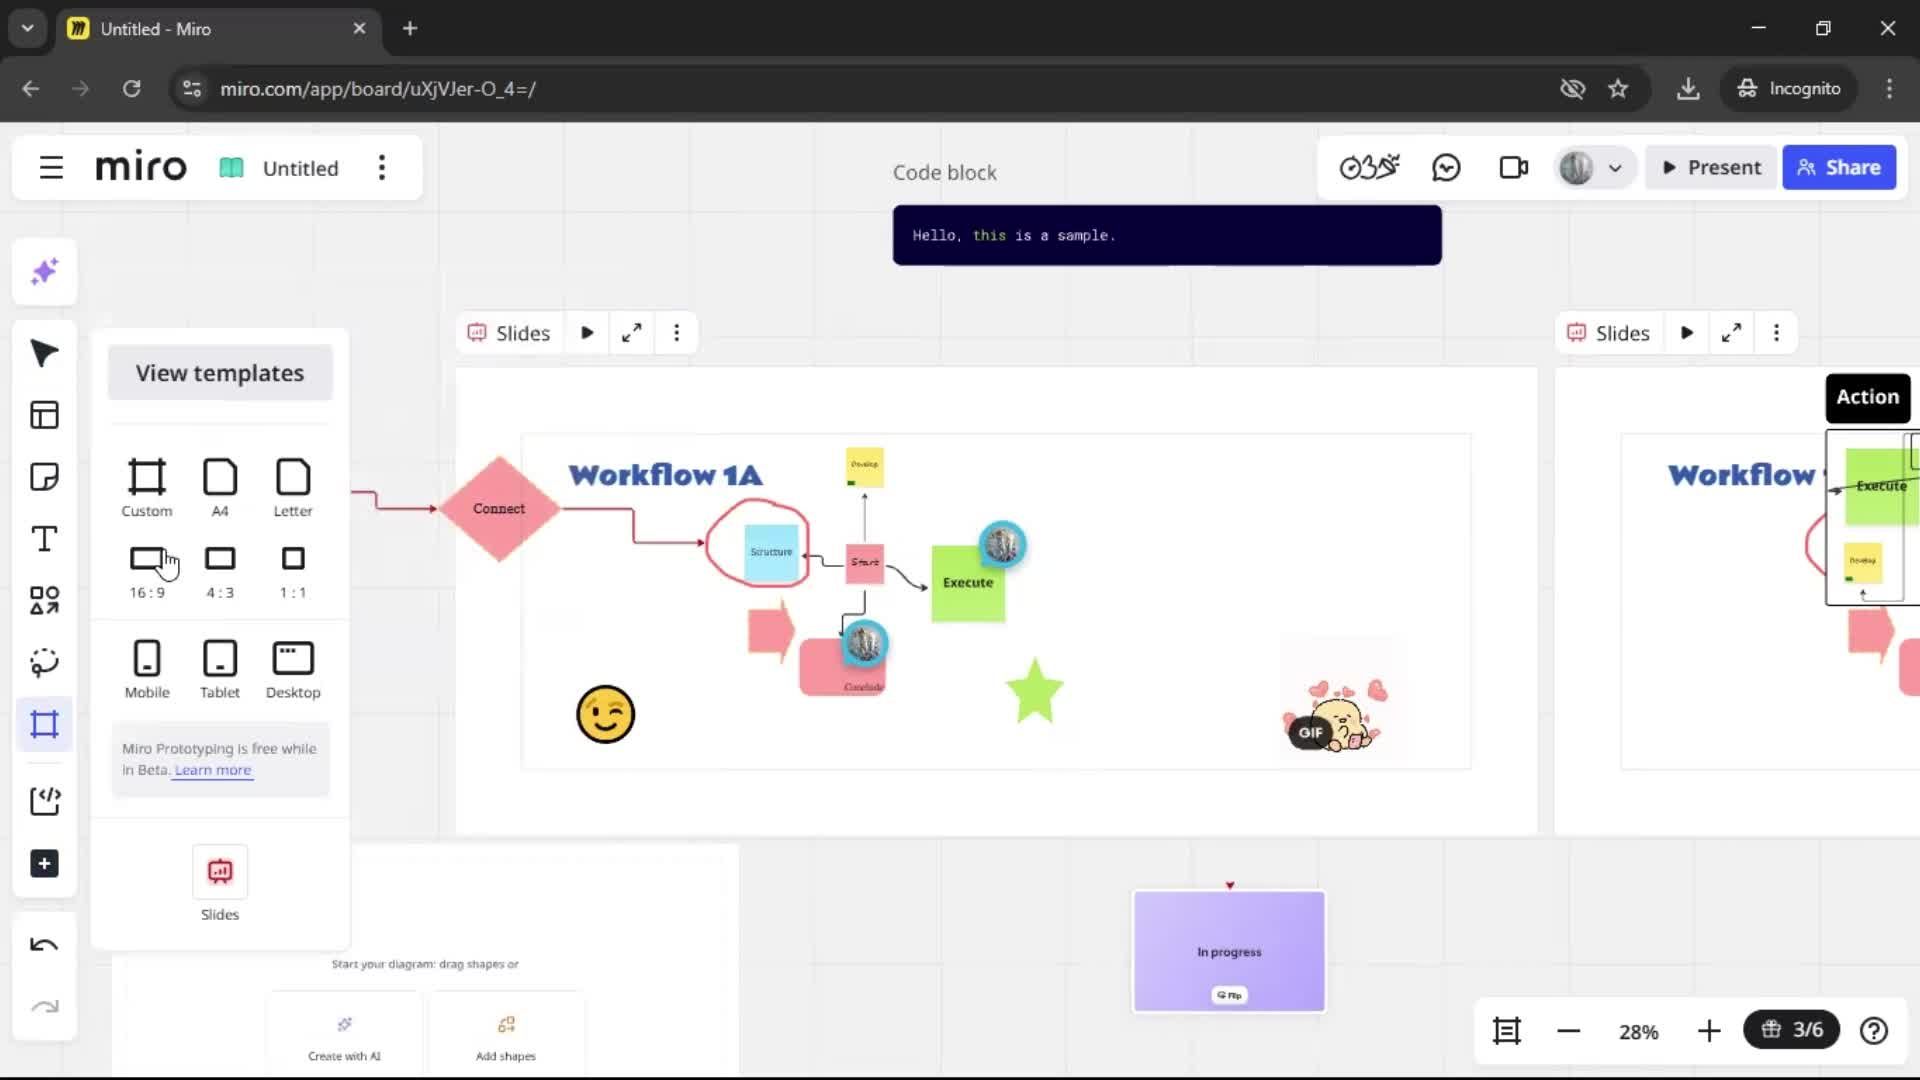Zoom out with the minus button
Viewport: 1920px width, 1080px height.
pos(1568,1031)
